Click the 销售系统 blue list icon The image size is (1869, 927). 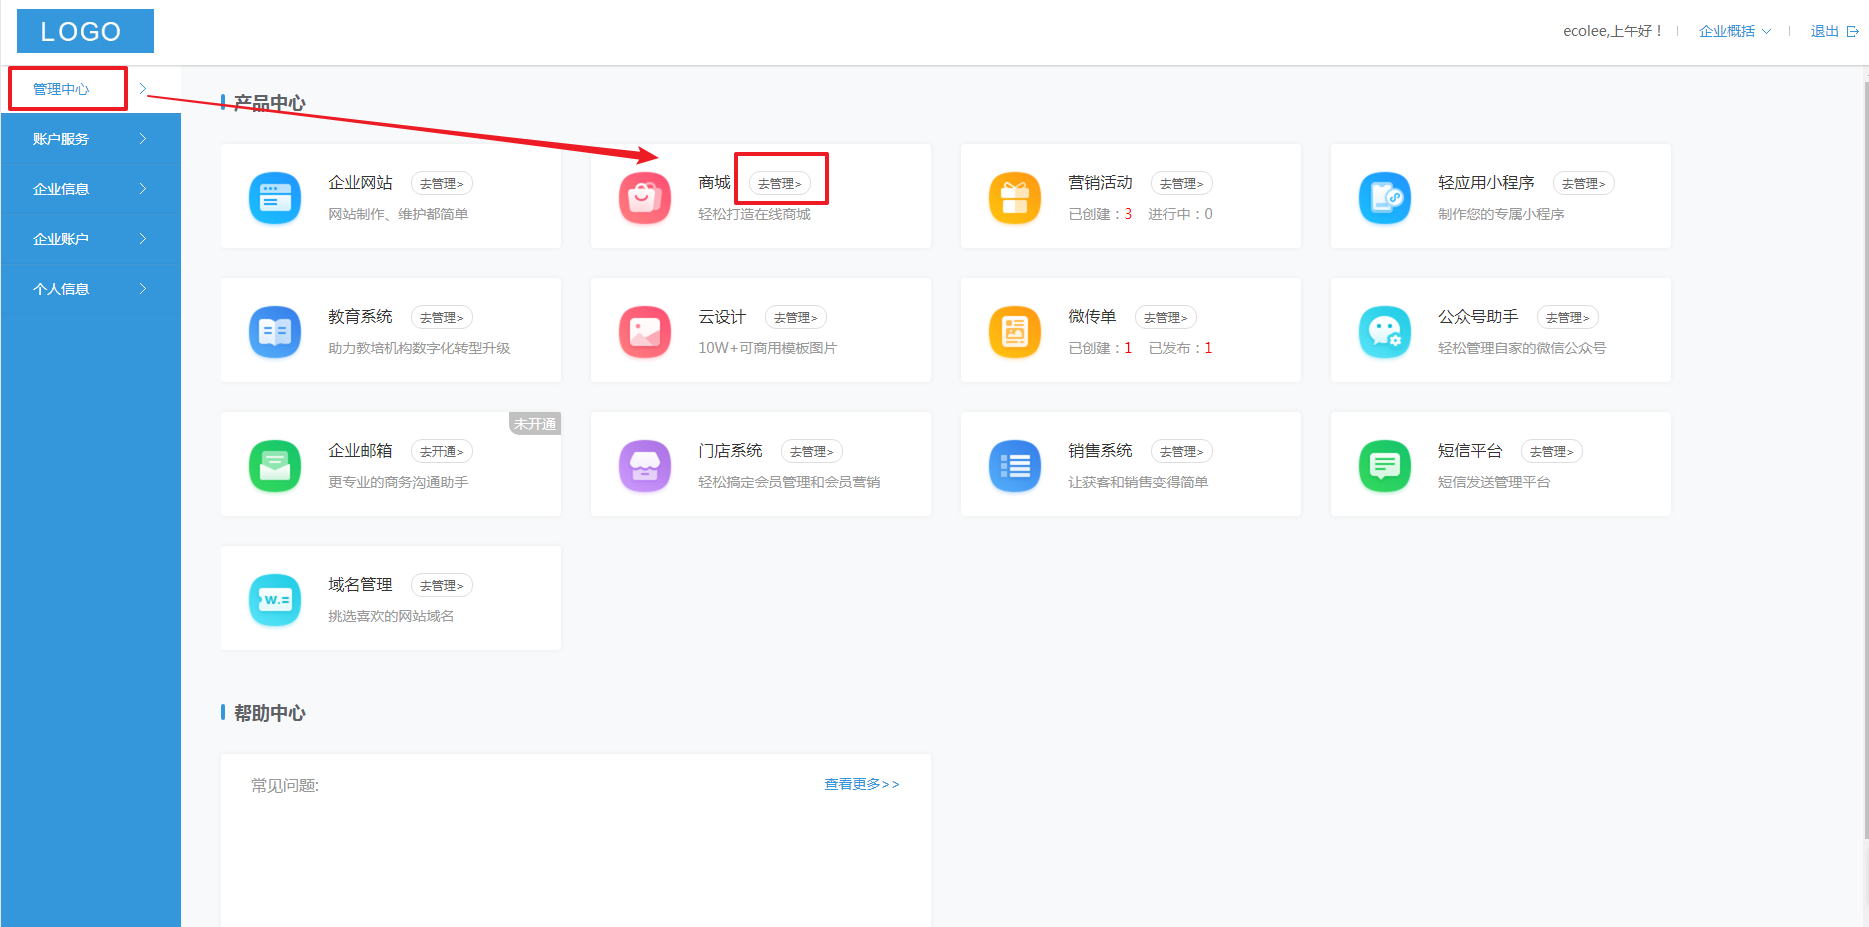[x=1015, y=466]
